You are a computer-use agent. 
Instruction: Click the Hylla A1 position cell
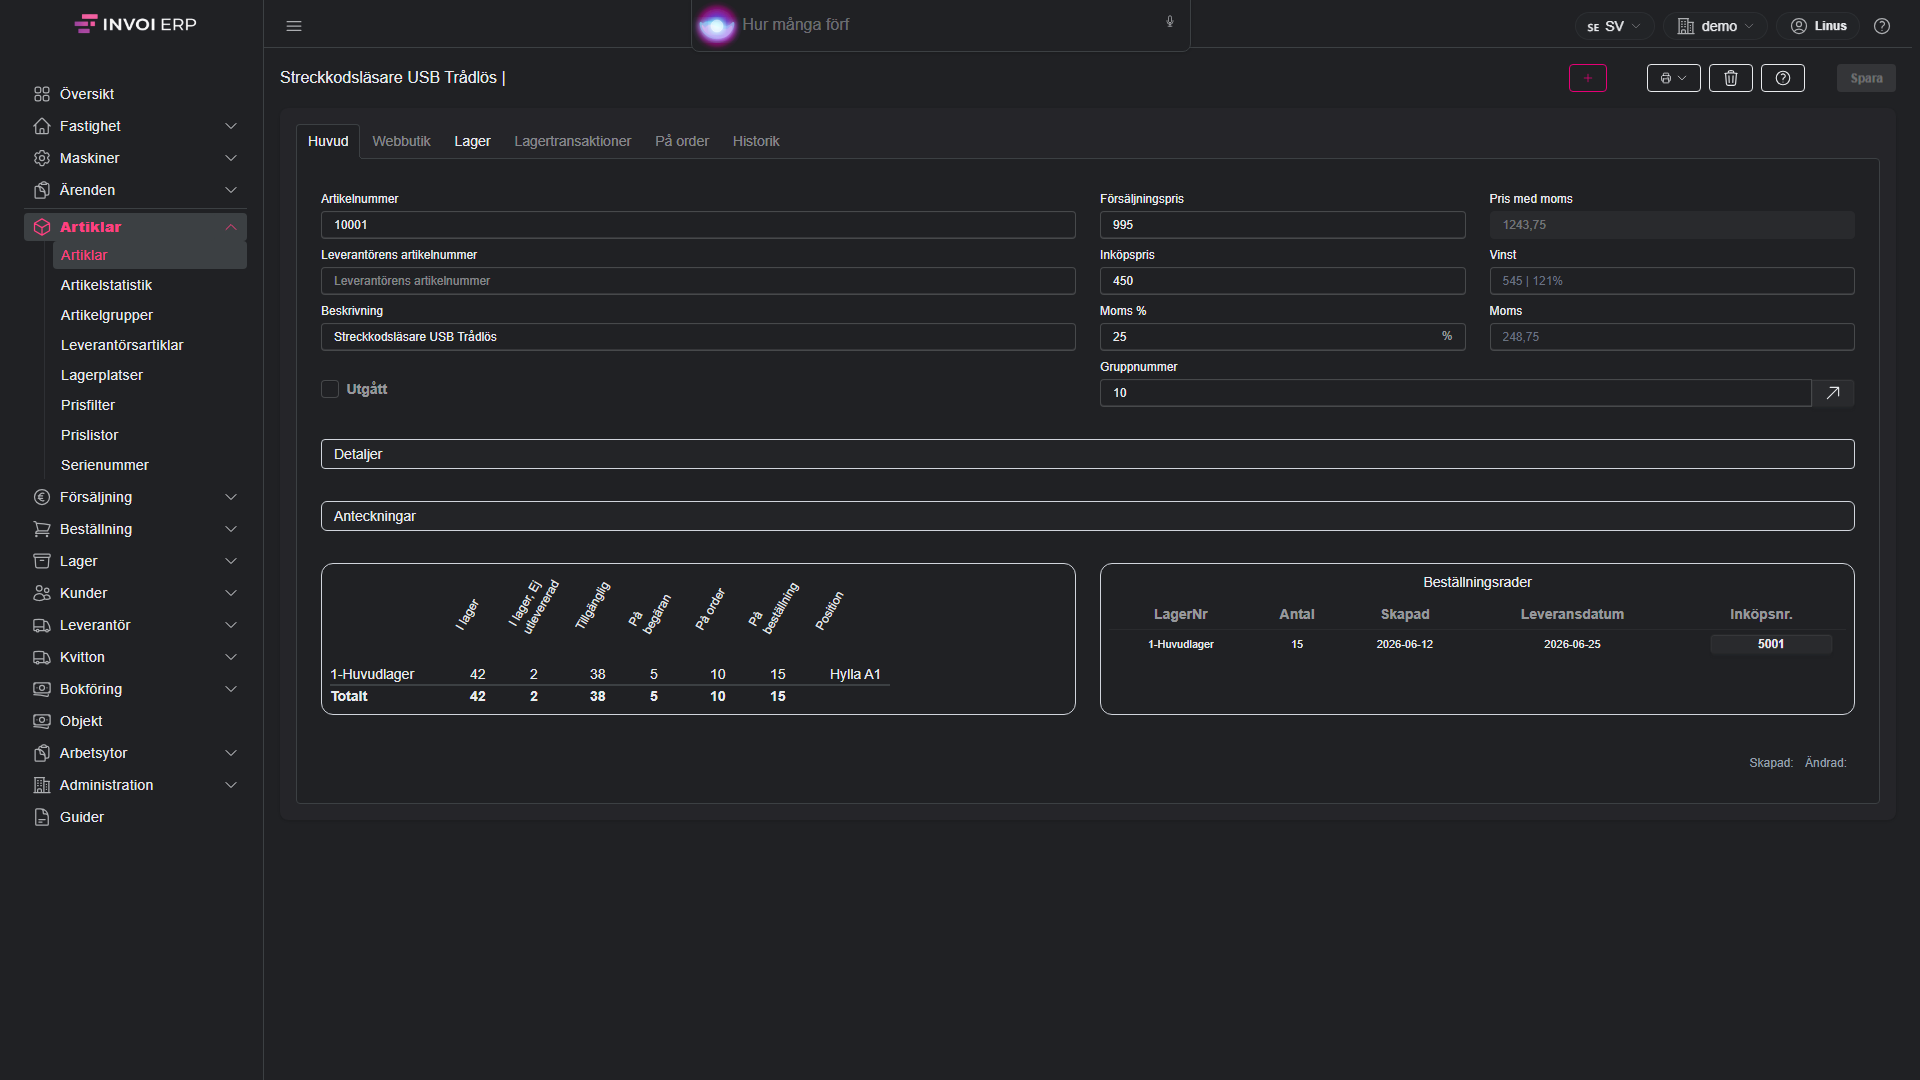(x=855, y=674)
